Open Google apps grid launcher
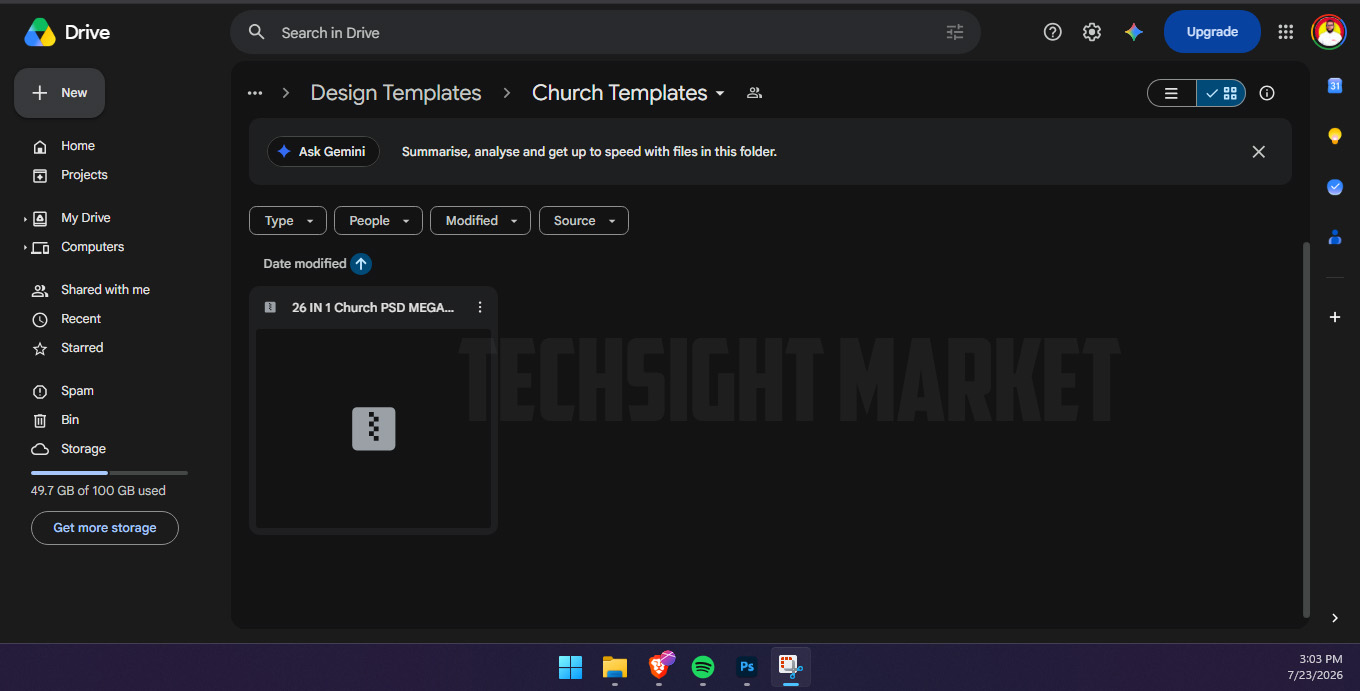This screenshot has height=691, width=1360. click(x=1286, y=32)
